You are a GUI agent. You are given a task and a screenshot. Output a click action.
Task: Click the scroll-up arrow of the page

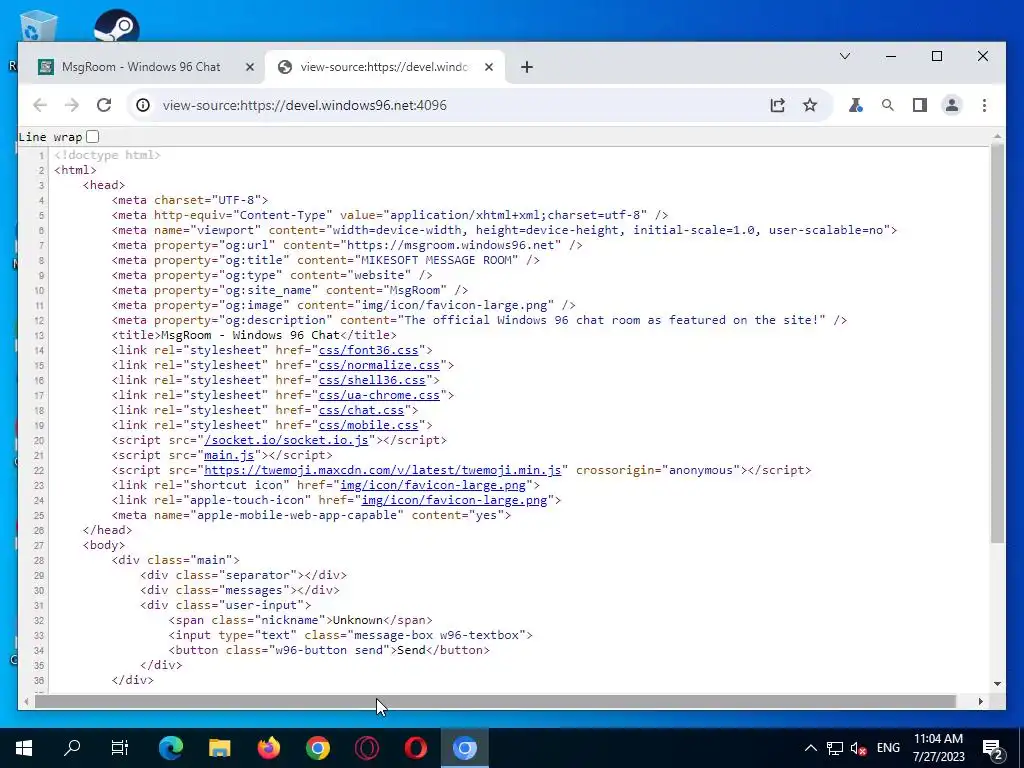coord(997,136)
